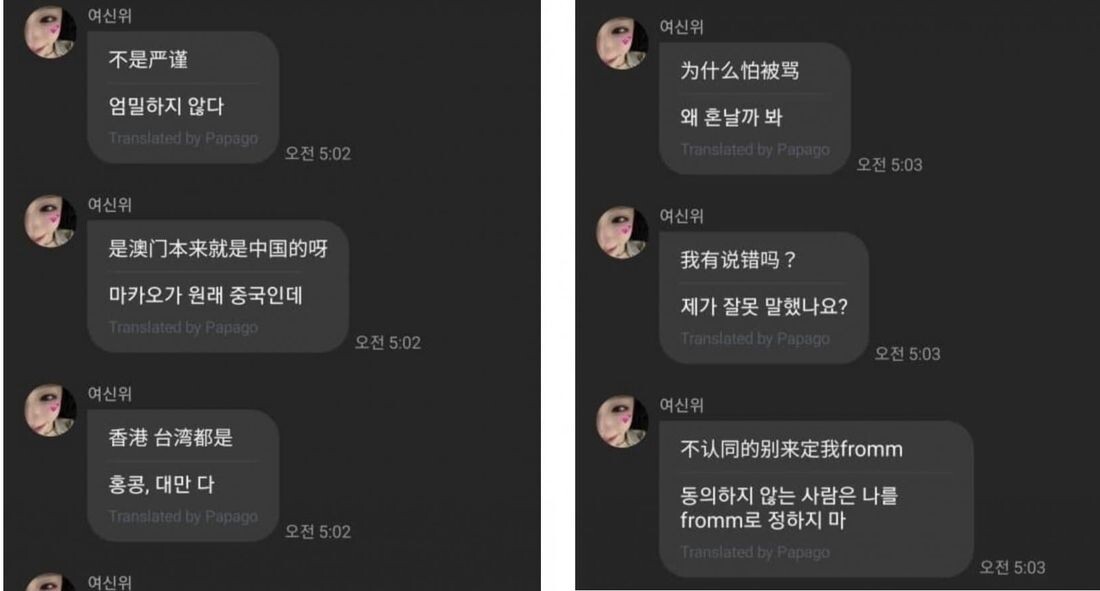Click 'Translated by Papago' under '제가 잘못 말했나요?'
Viewport: 1100px width, 591px height.
pyautogui.click(x=755, y=338)
